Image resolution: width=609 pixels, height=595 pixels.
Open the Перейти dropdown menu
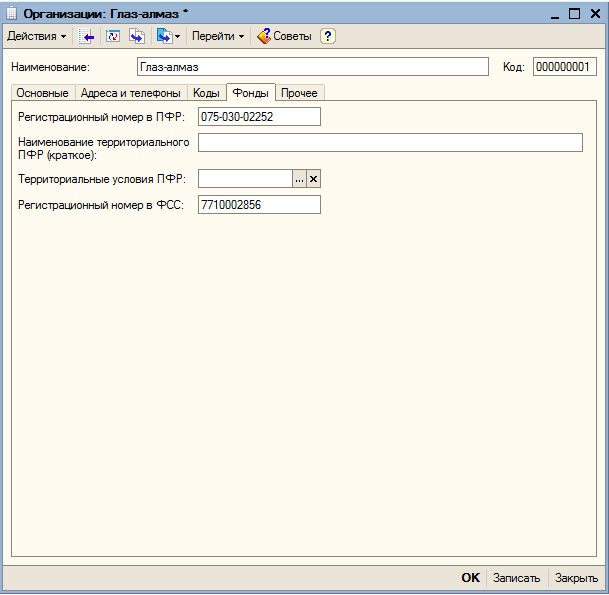pyautogui.click(x=218, y=36)
